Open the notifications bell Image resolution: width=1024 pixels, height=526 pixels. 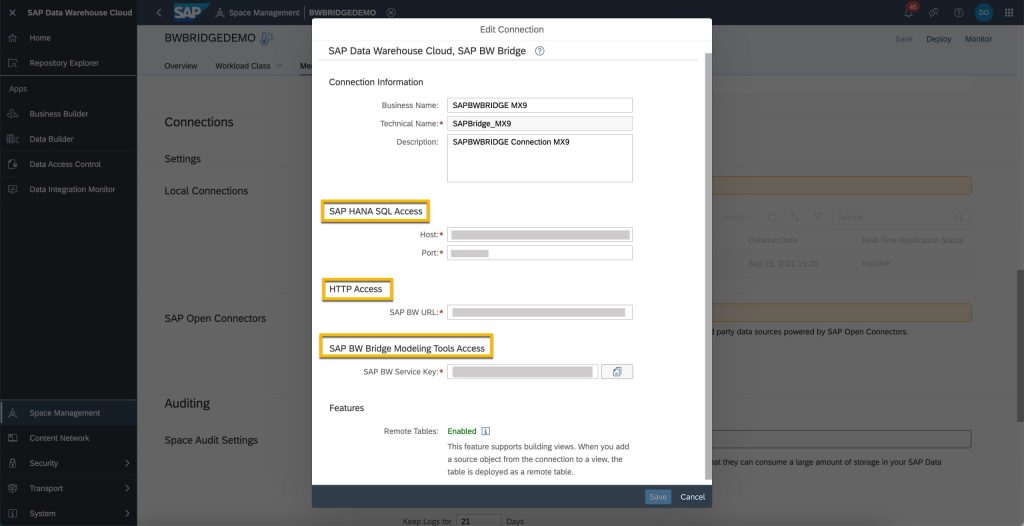pos(908,12)
